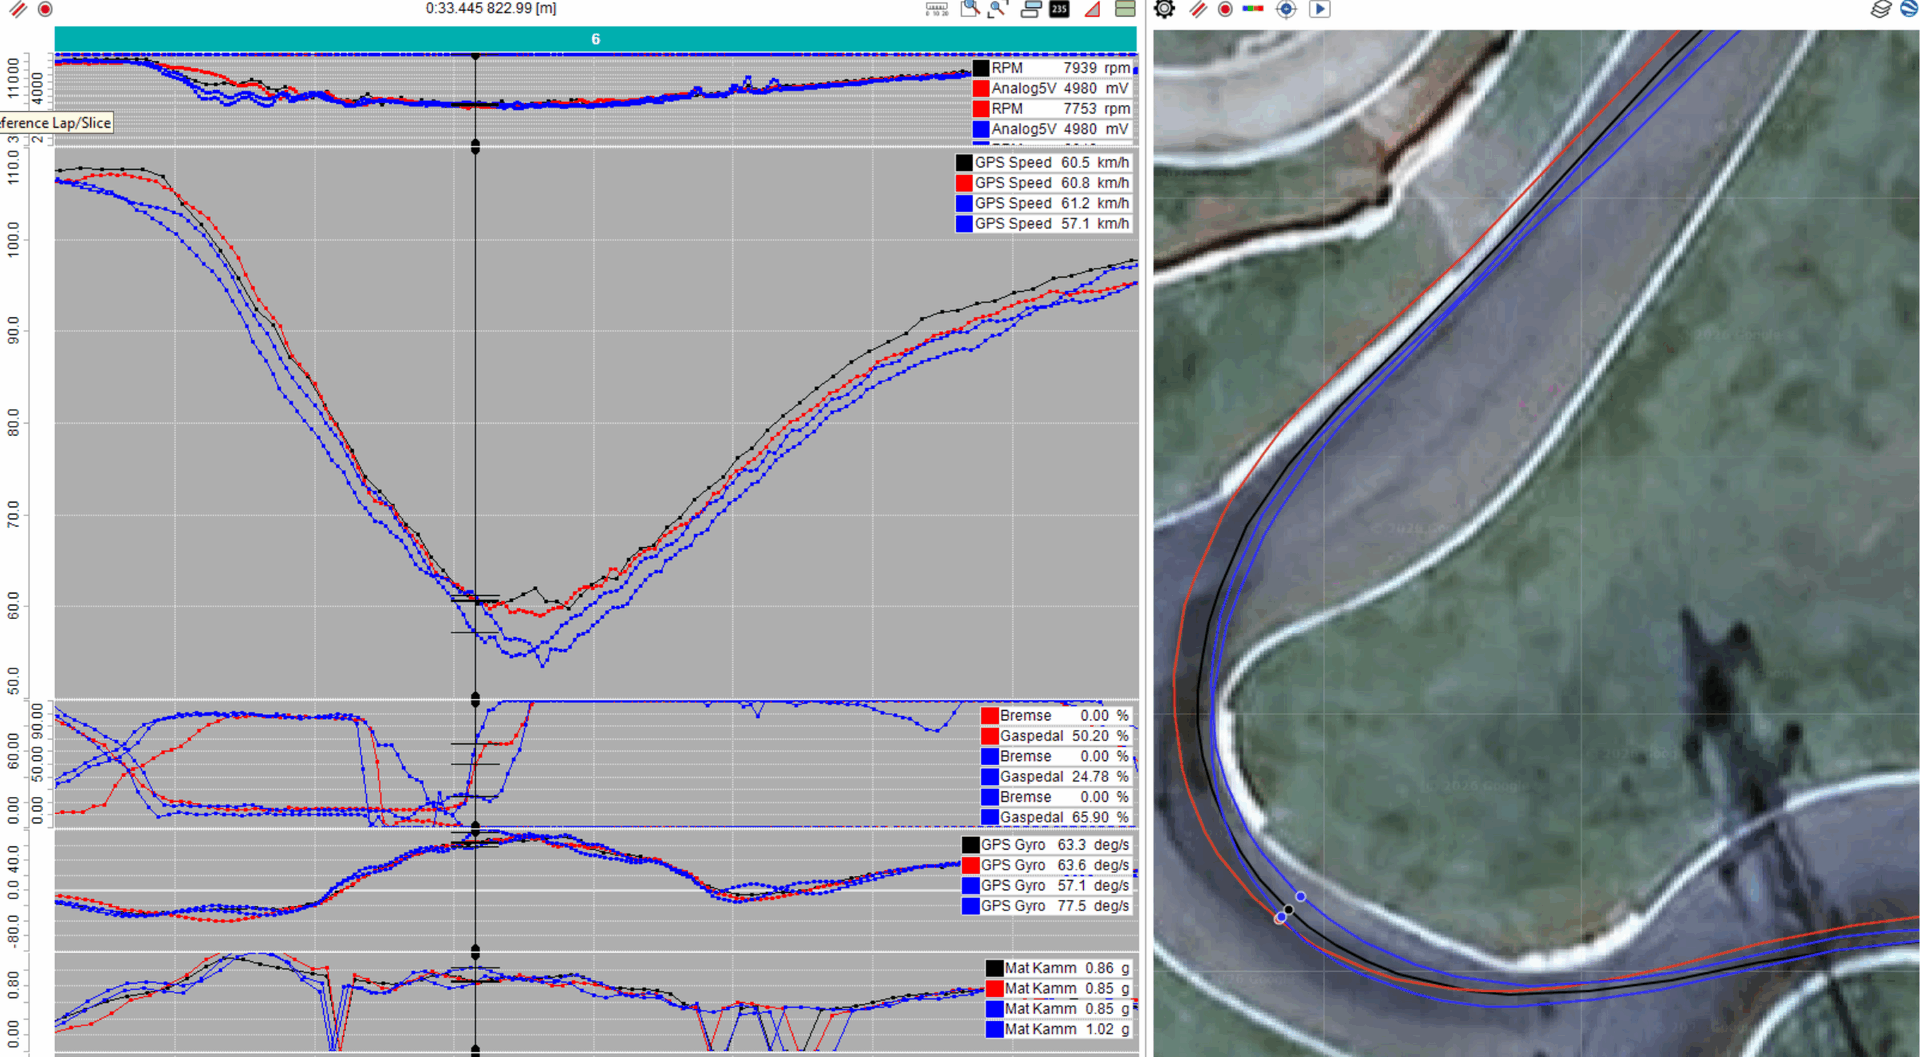Screen dimensions: 1920x1057
Task: Click the blue-green-red color bar icon
Action: pyautogui.click(x=1253, y=8)
